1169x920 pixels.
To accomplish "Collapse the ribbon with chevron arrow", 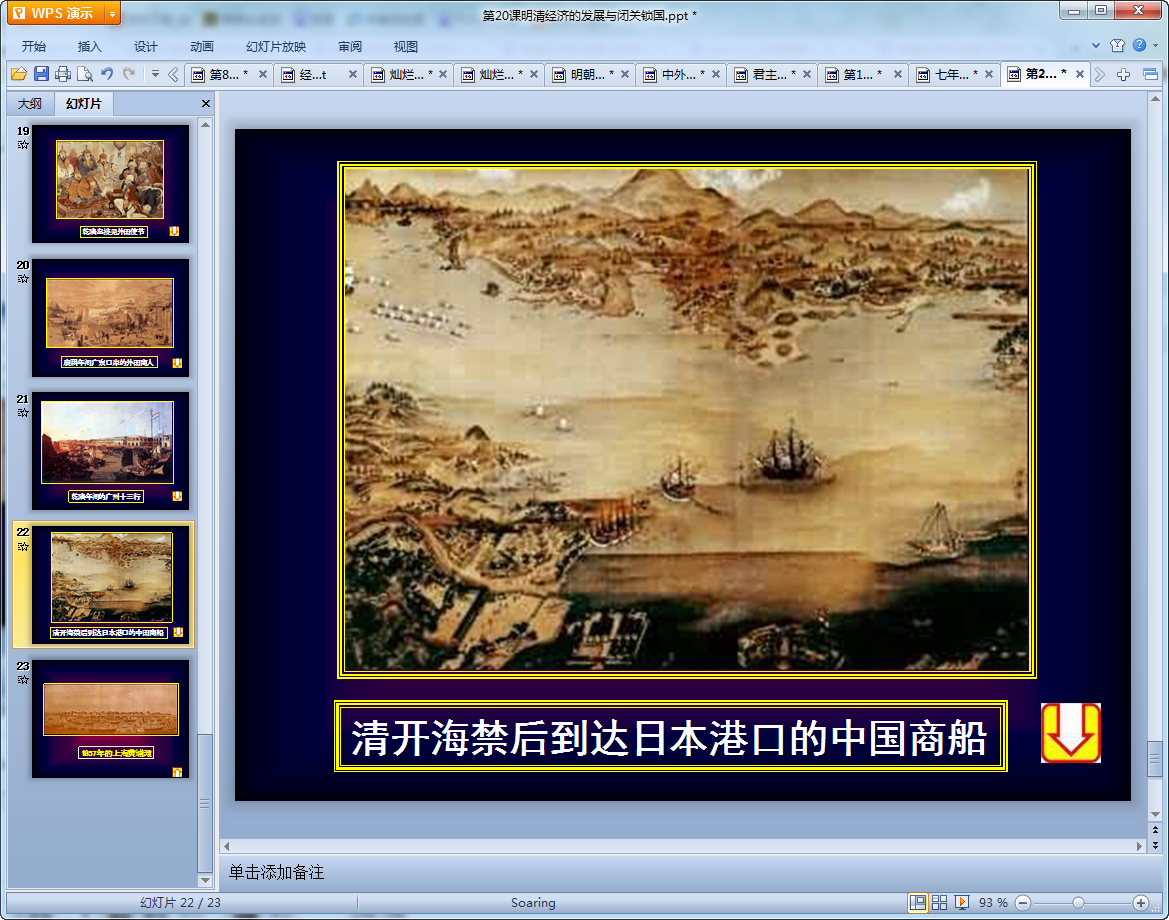I will [x=1096, y=45].
